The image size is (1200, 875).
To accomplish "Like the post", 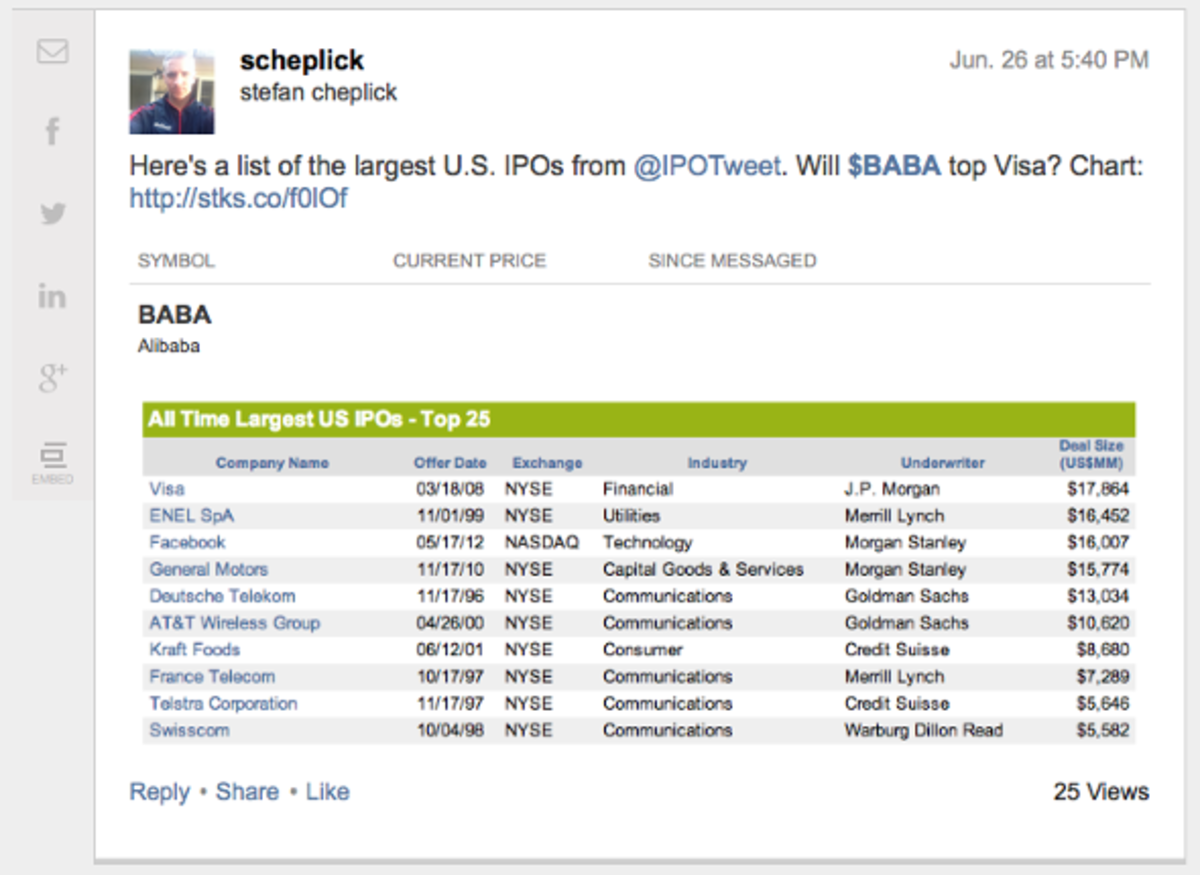I will [x=328, y=792].
